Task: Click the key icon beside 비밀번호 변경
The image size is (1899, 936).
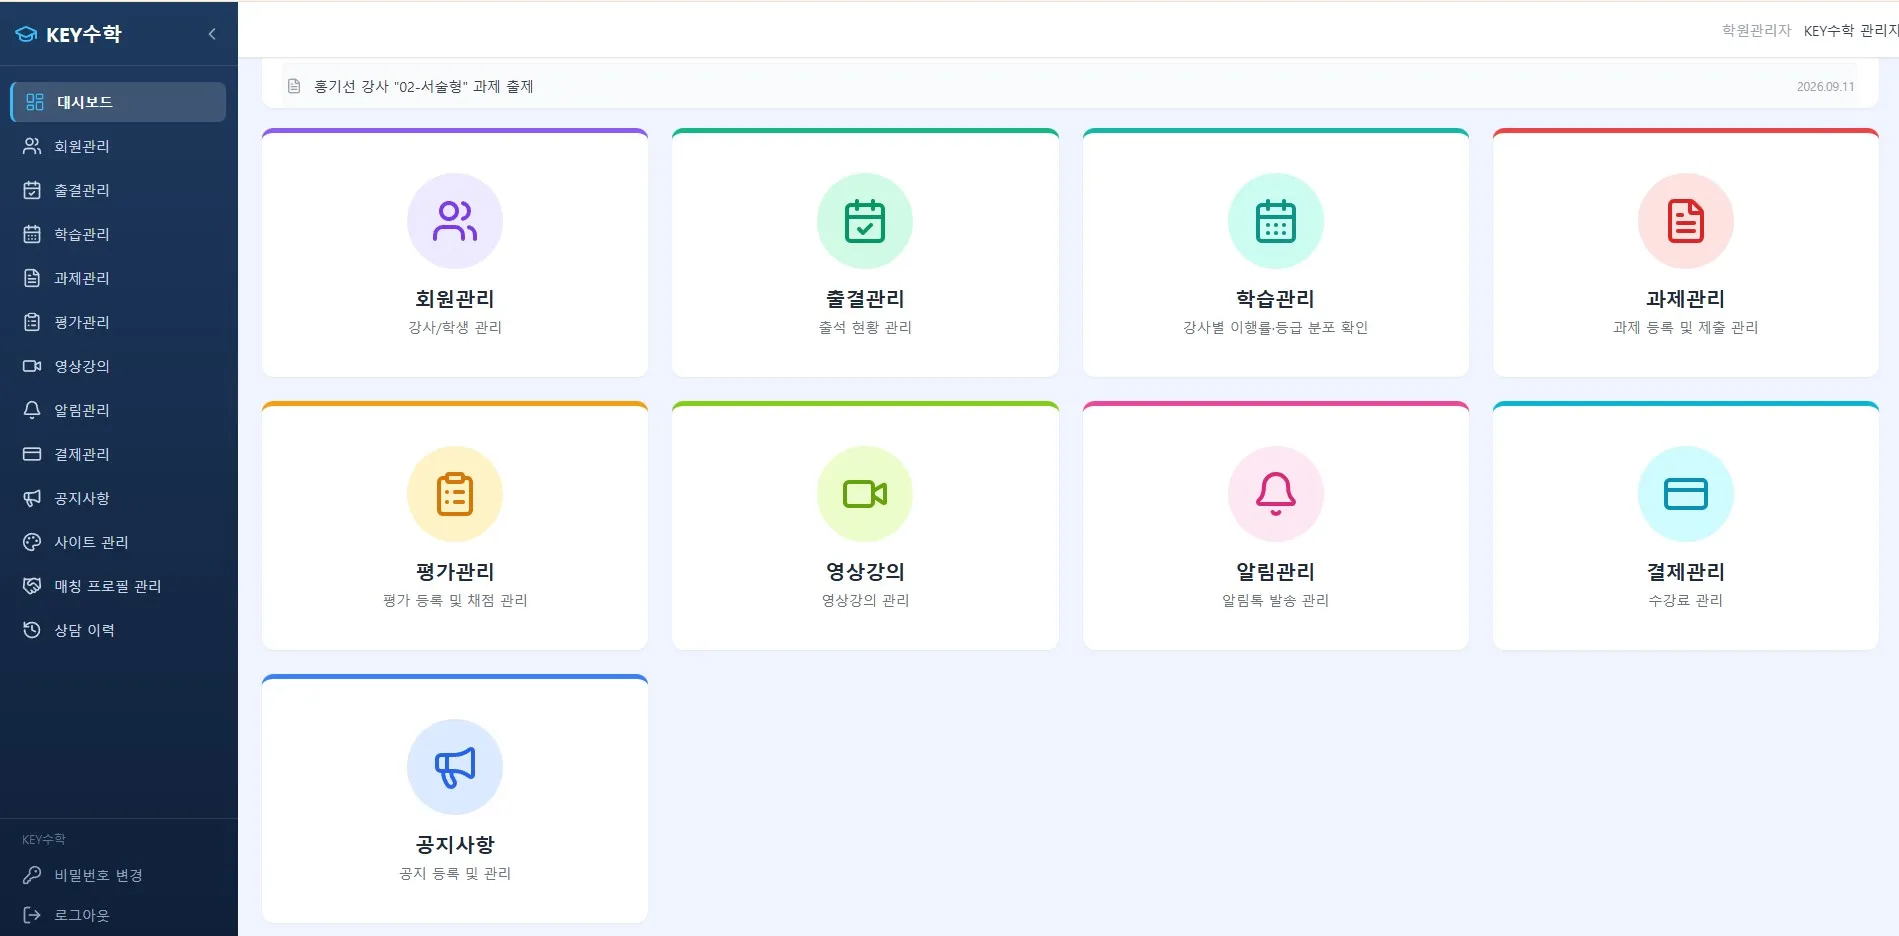Action: point(32,875)
